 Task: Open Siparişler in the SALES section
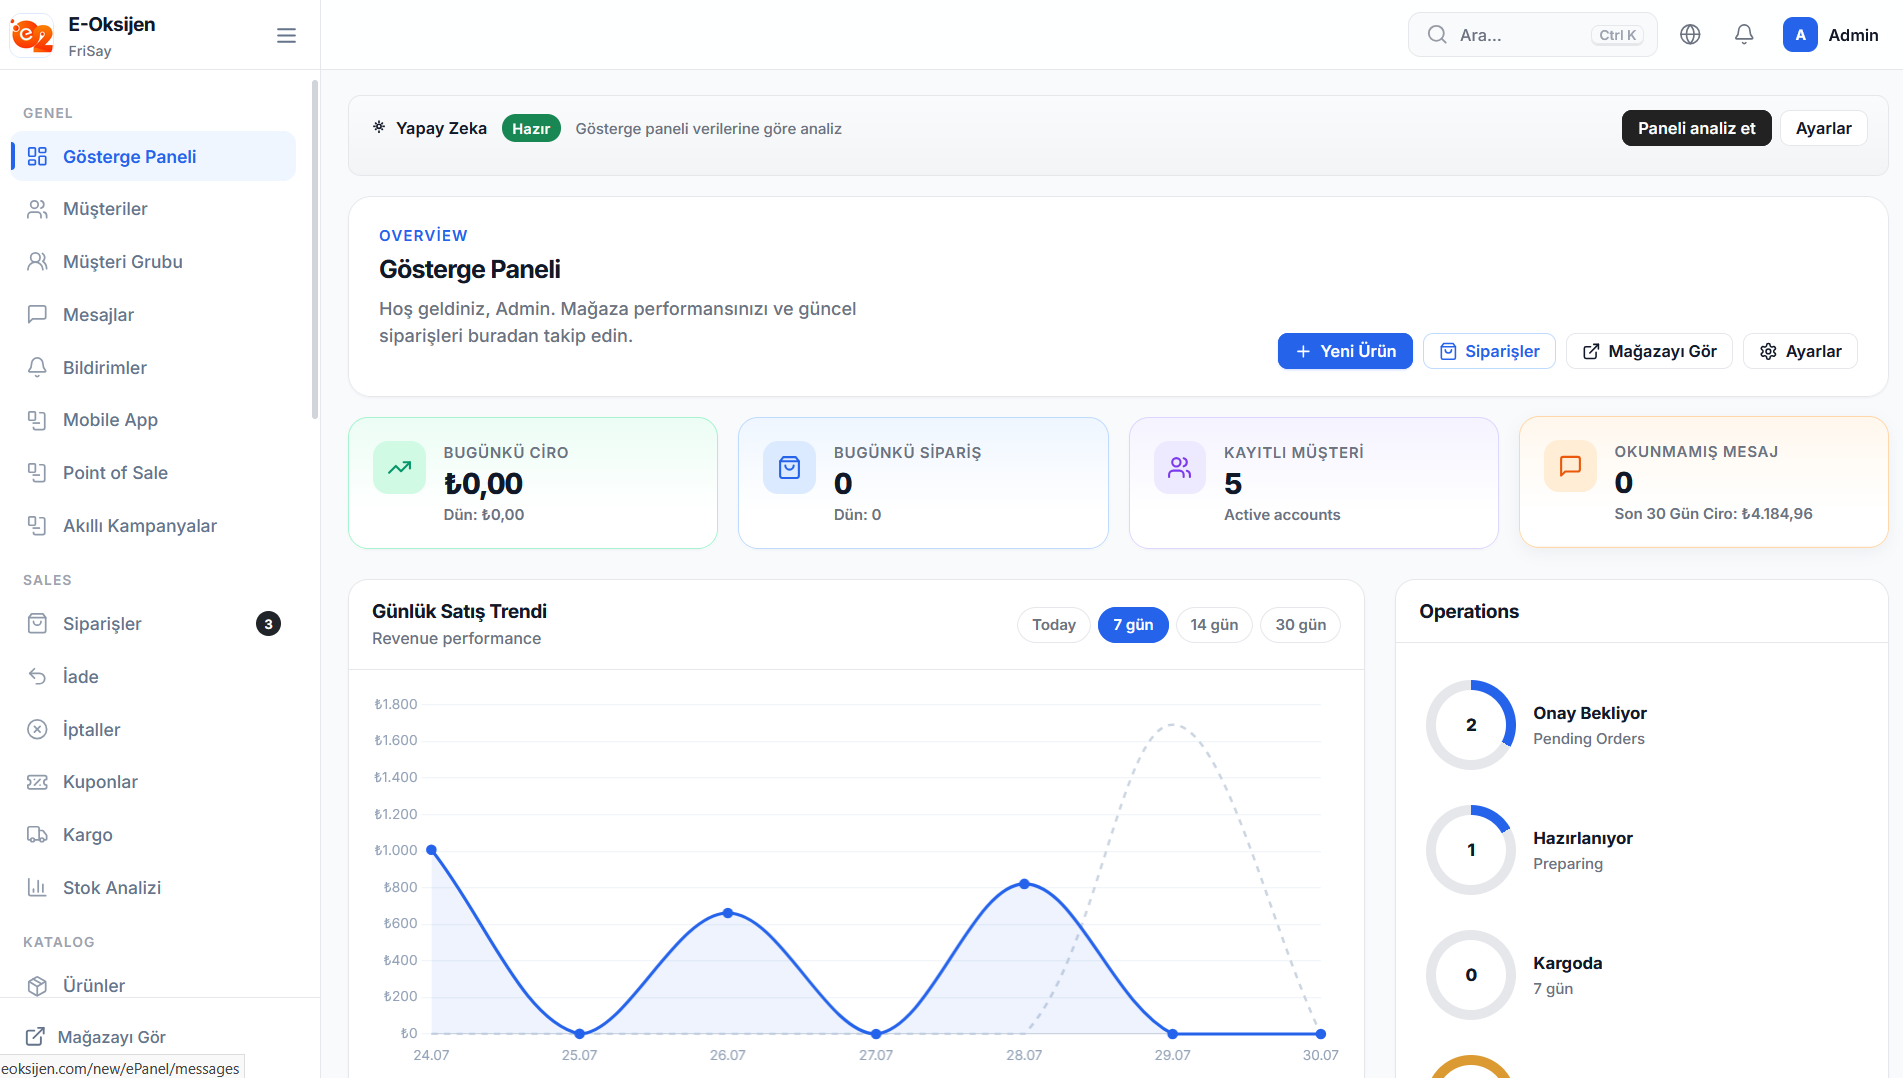(154, 624)
